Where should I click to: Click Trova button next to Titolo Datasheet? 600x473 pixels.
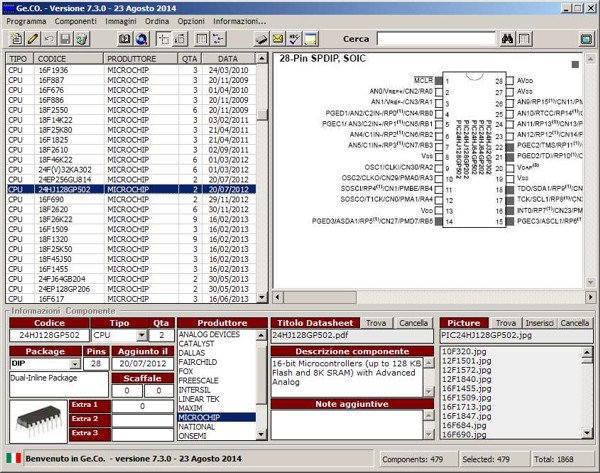click(376, 323)
